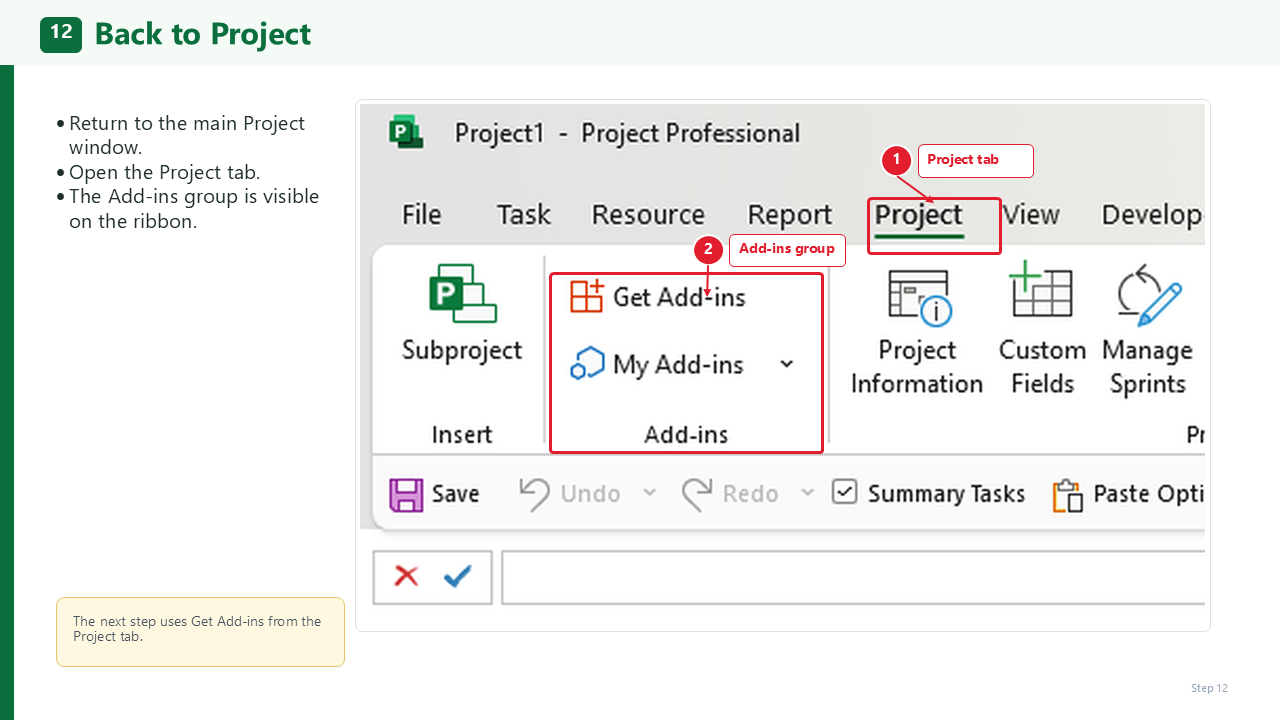Click the Project app logo icon
The height and width of the screenshot is (720, 1280).
pyautogui.click(x=406, y=133)
